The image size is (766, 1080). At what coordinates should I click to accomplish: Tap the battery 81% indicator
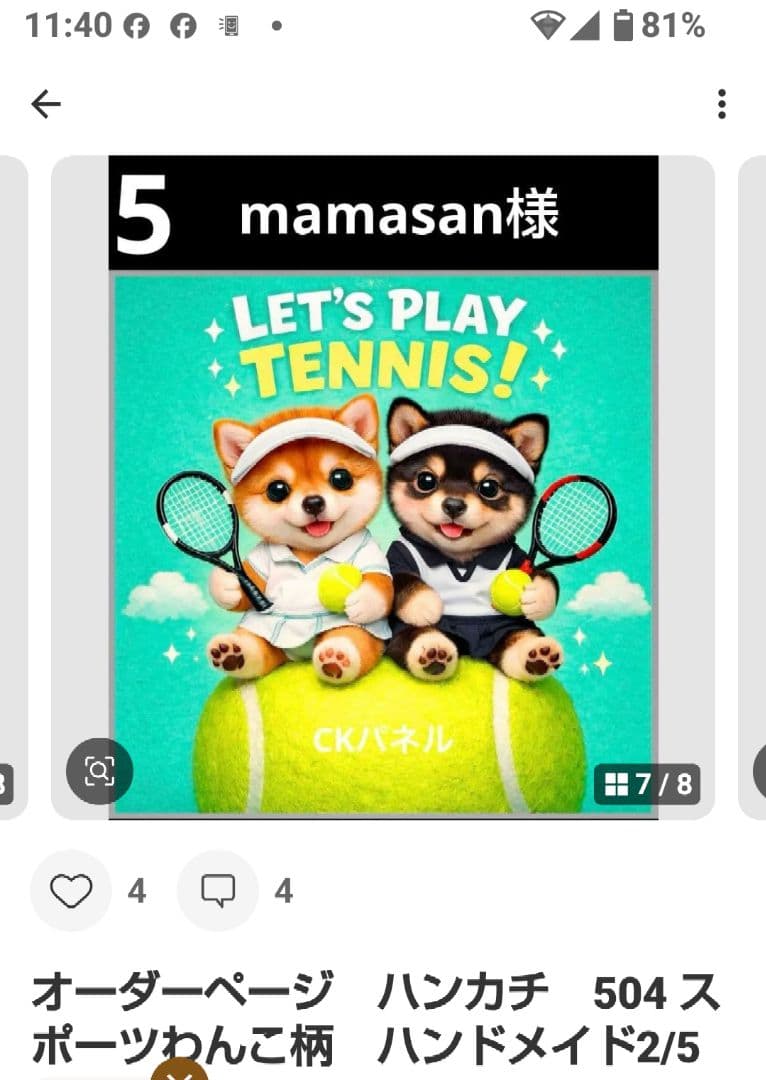pos(659,26)
